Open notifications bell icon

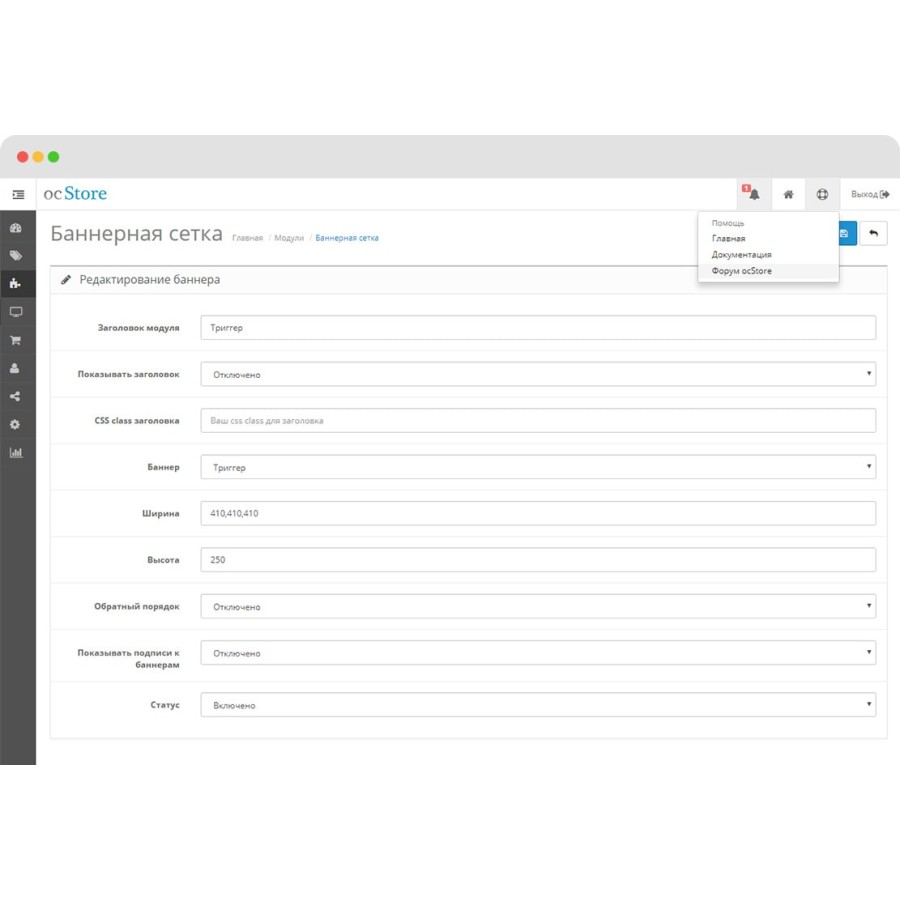click(754, 194)
